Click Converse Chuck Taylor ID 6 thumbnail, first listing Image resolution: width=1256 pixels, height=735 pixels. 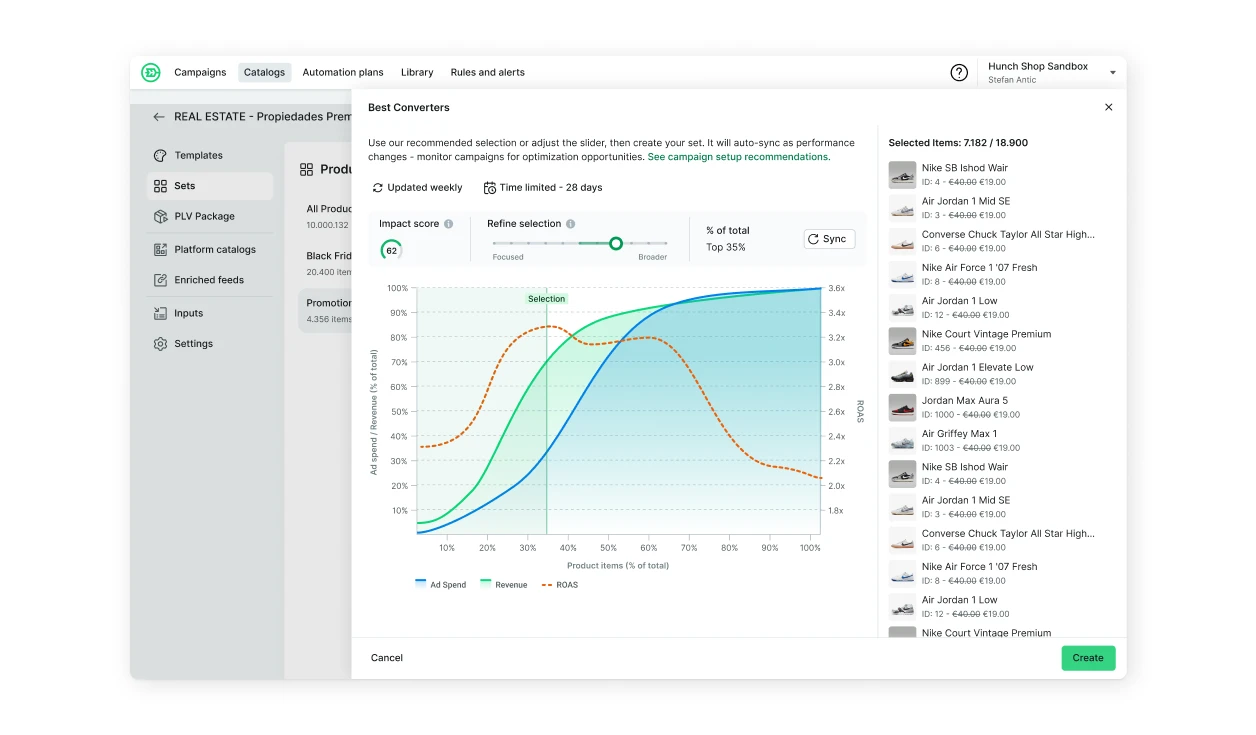click(x=902, y=241)
